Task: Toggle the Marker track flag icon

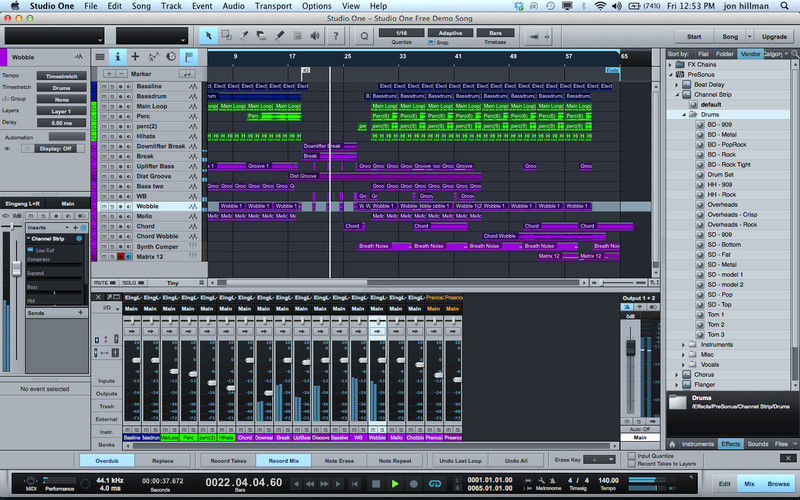Action: click(189, 57)
